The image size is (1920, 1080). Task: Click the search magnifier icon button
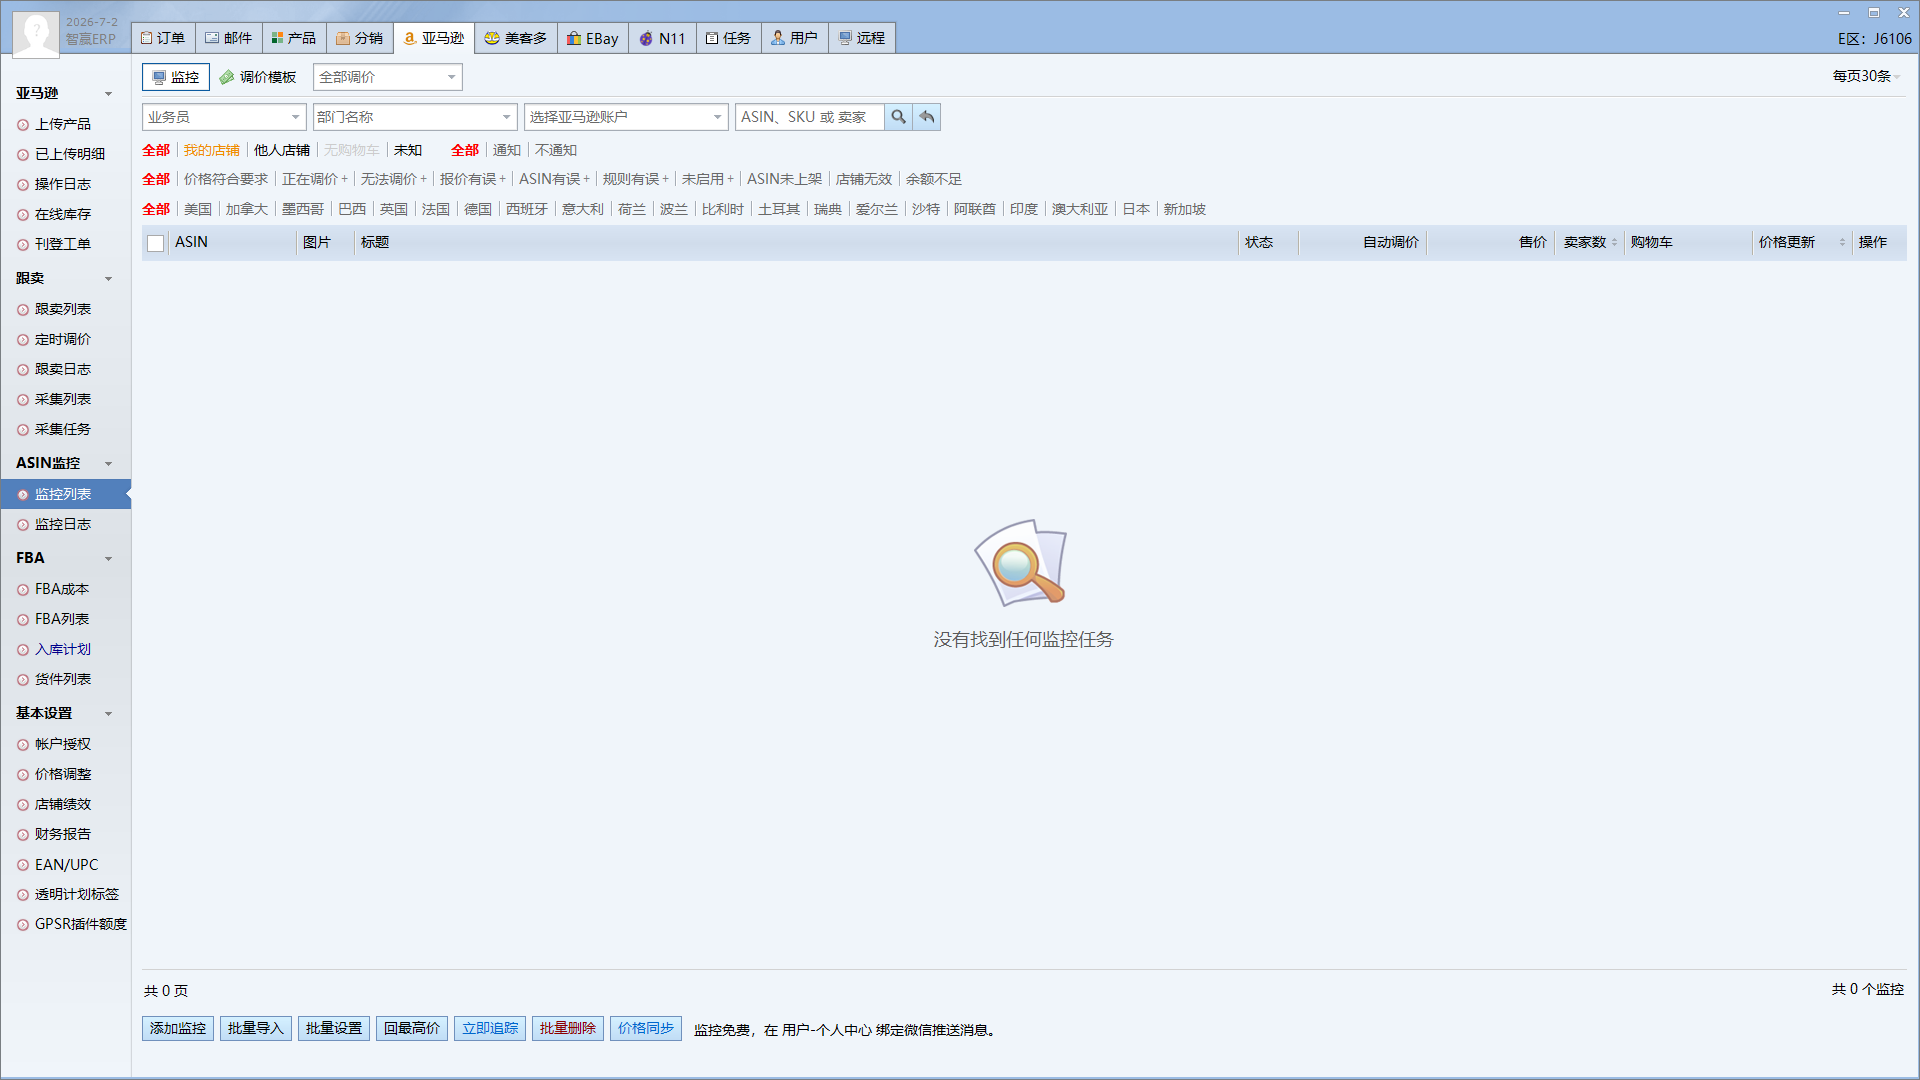click(898, 117)
